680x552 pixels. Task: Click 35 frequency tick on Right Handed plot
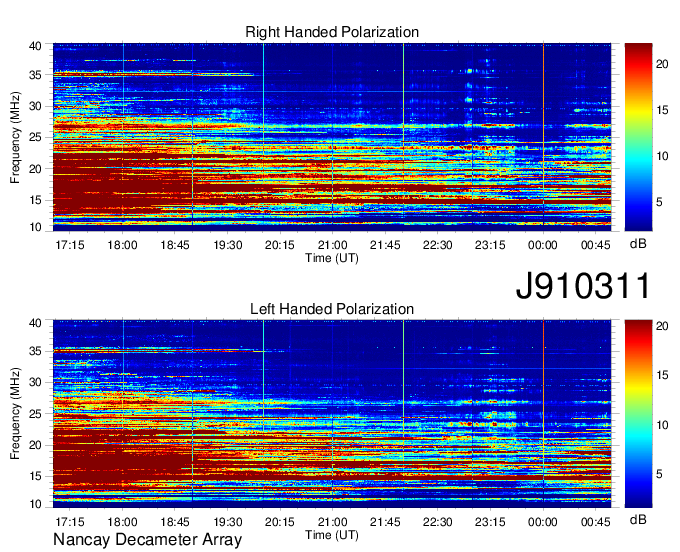(x=36, y=75)
